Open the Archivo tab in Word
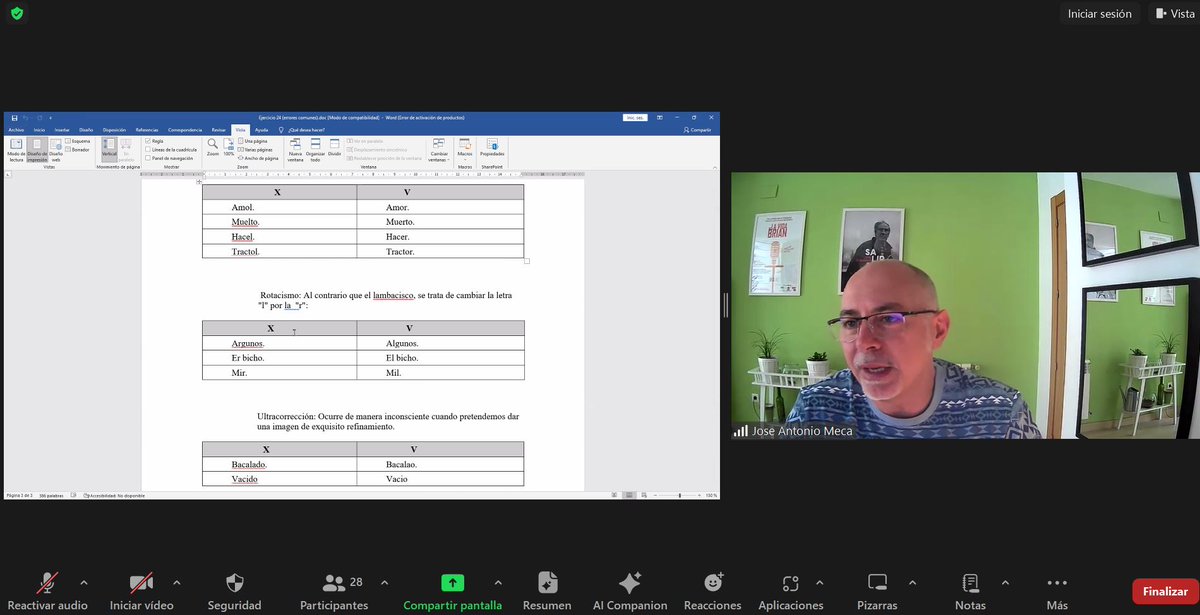 click(x=16, y=130)
